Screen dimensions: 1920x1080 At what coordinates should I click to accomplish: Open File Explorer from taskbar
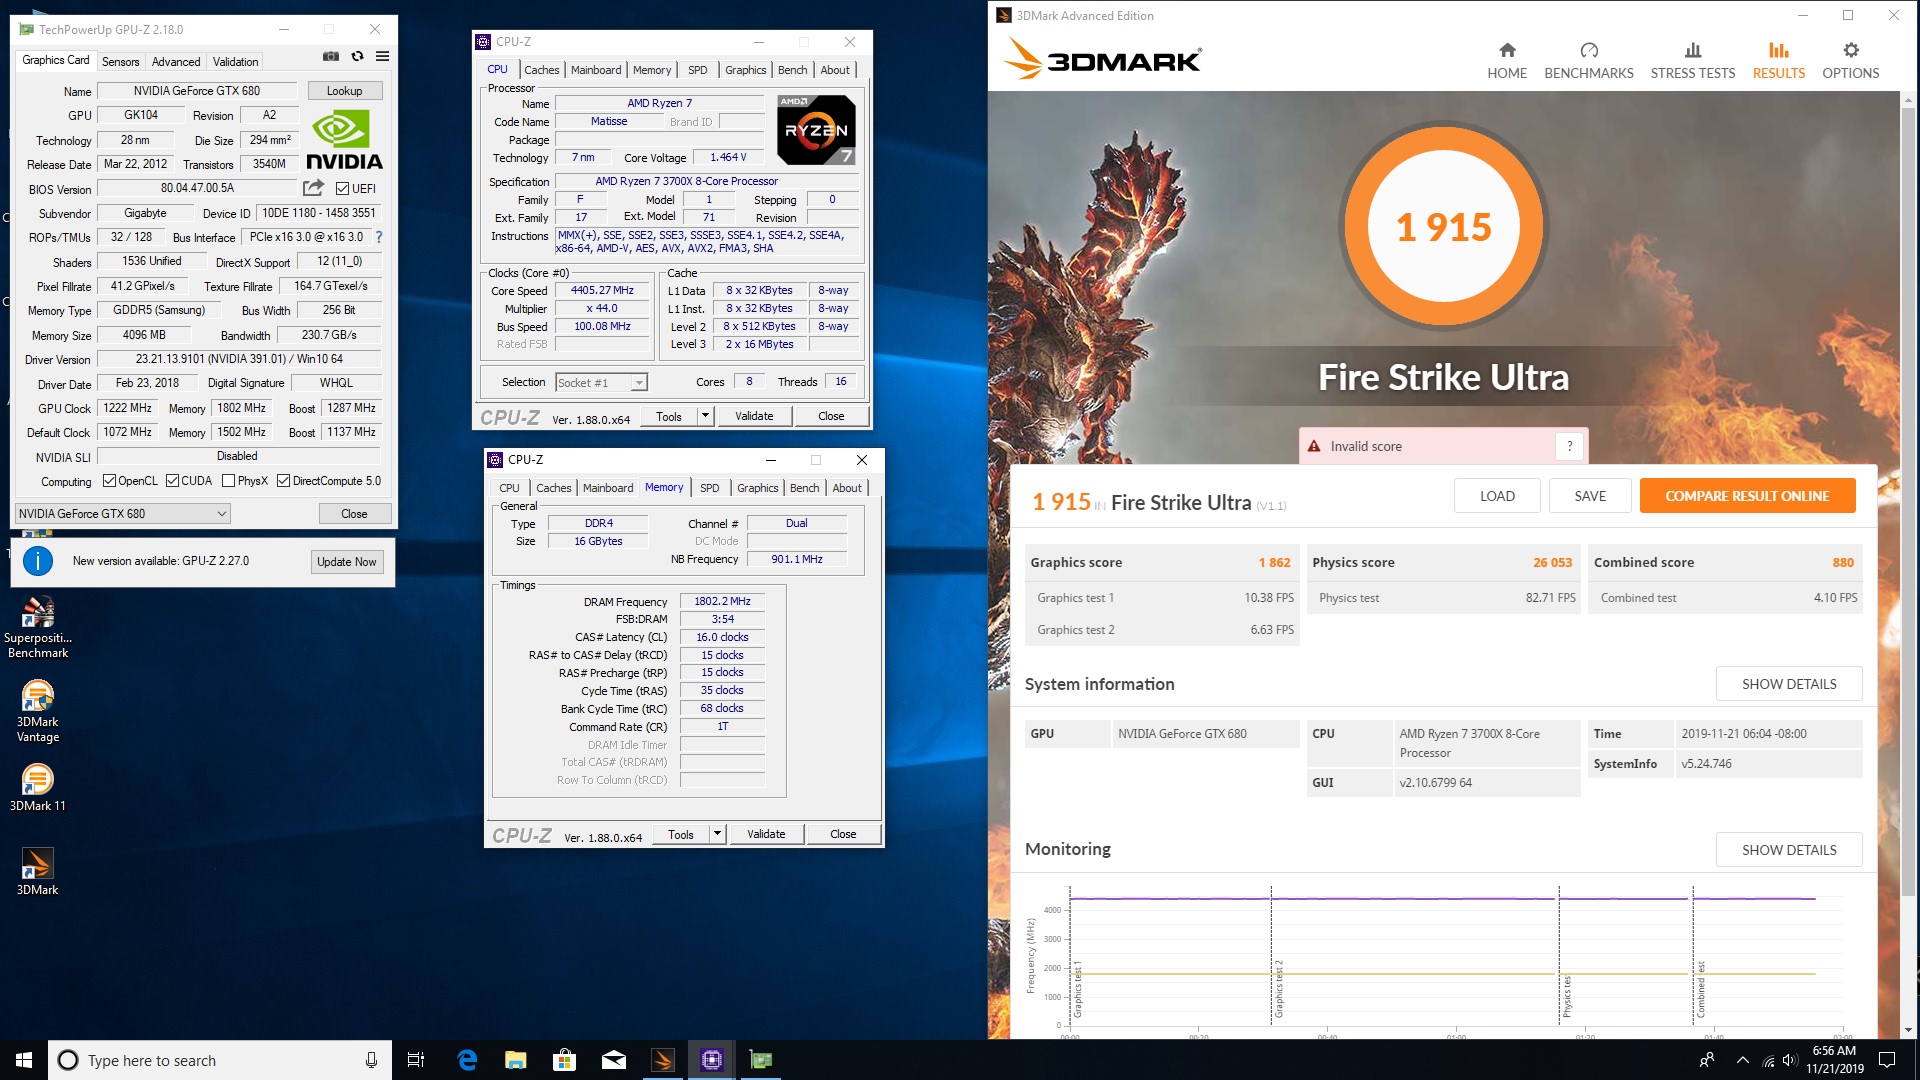click(516, 1060)
